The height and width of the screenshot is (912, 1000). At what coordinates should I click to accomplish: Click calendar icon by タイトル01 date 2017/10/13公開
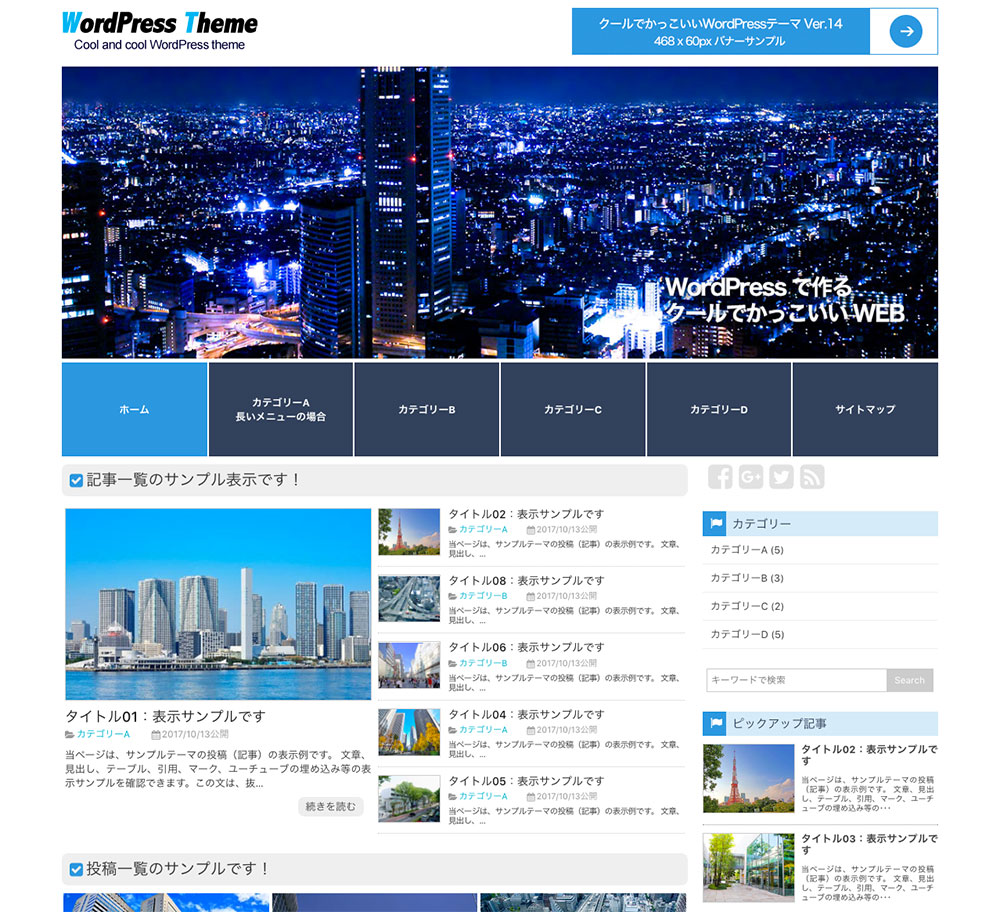(156, 735)
